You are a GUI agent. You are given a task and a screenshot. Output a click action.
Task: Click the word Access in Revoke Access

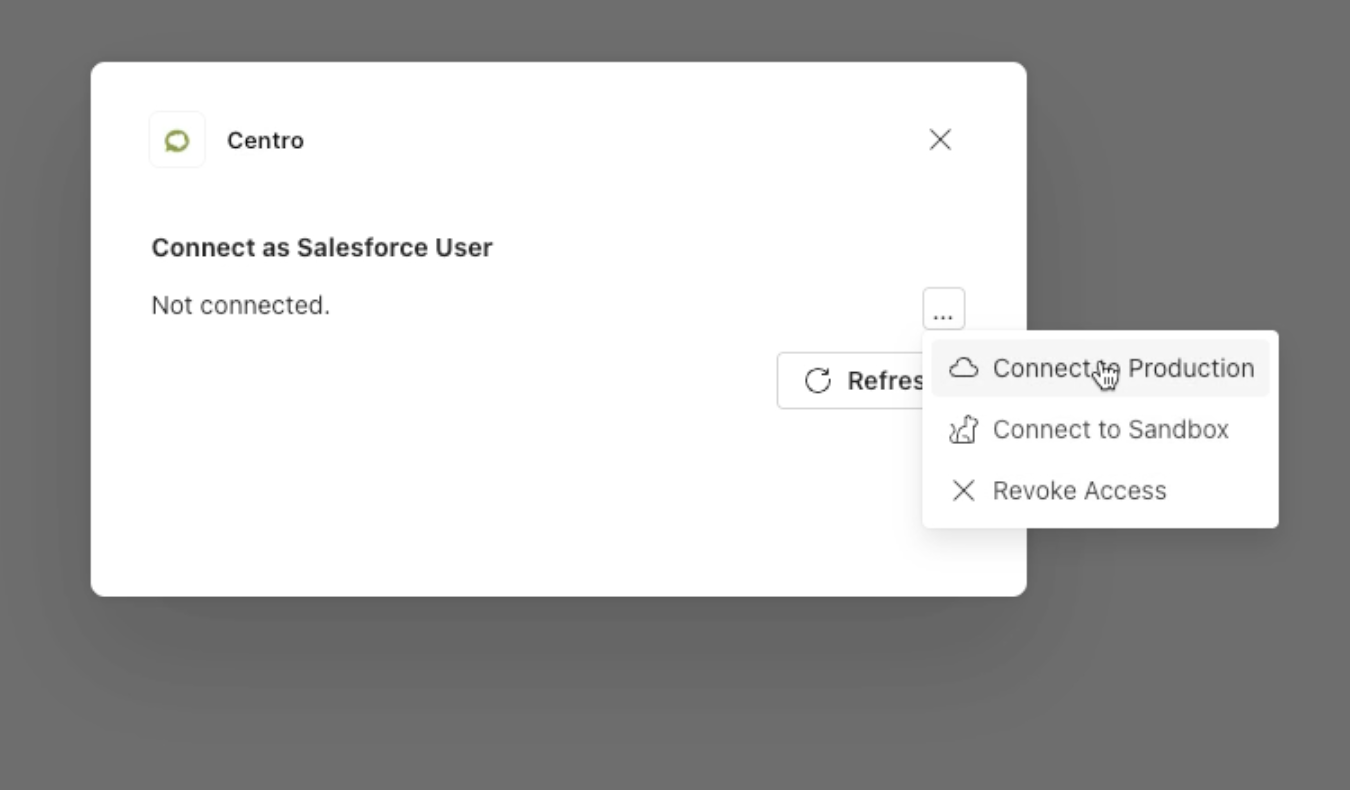click(1127, 491)
